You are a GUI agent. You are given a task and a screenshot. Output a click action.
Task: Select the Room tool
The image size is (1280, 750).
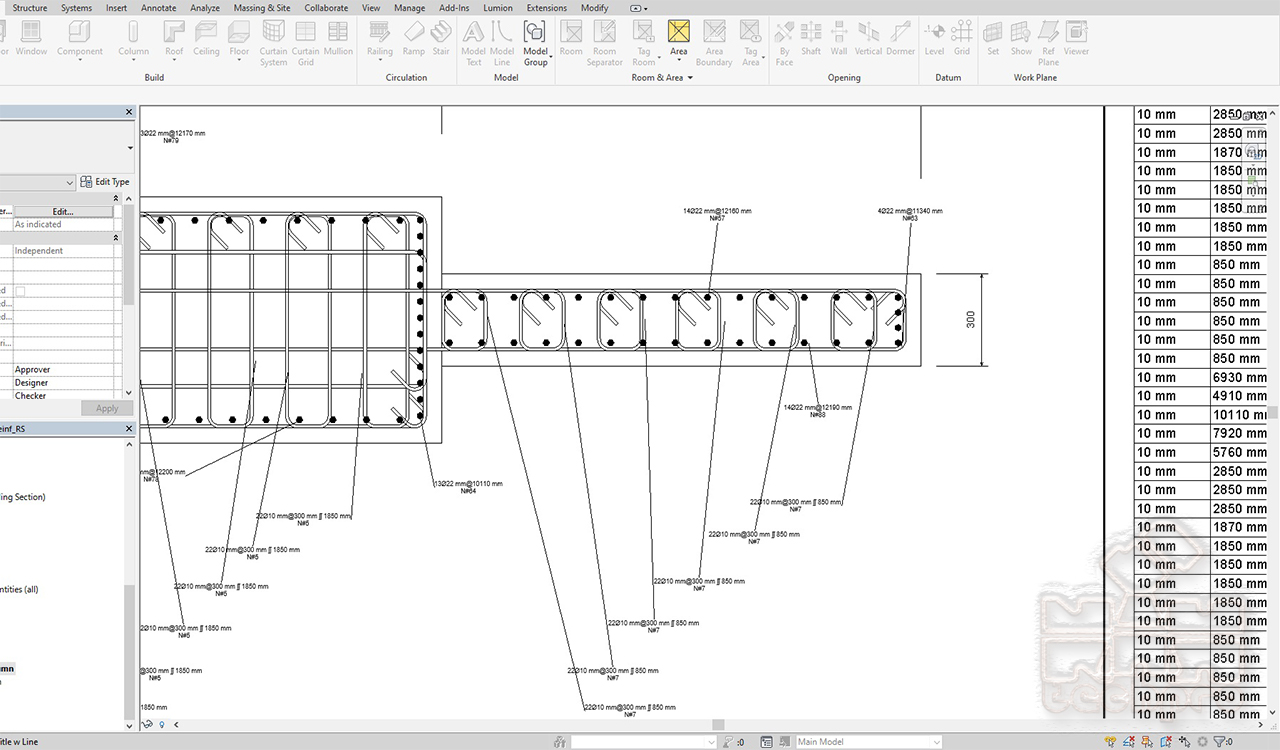[571, 40]
